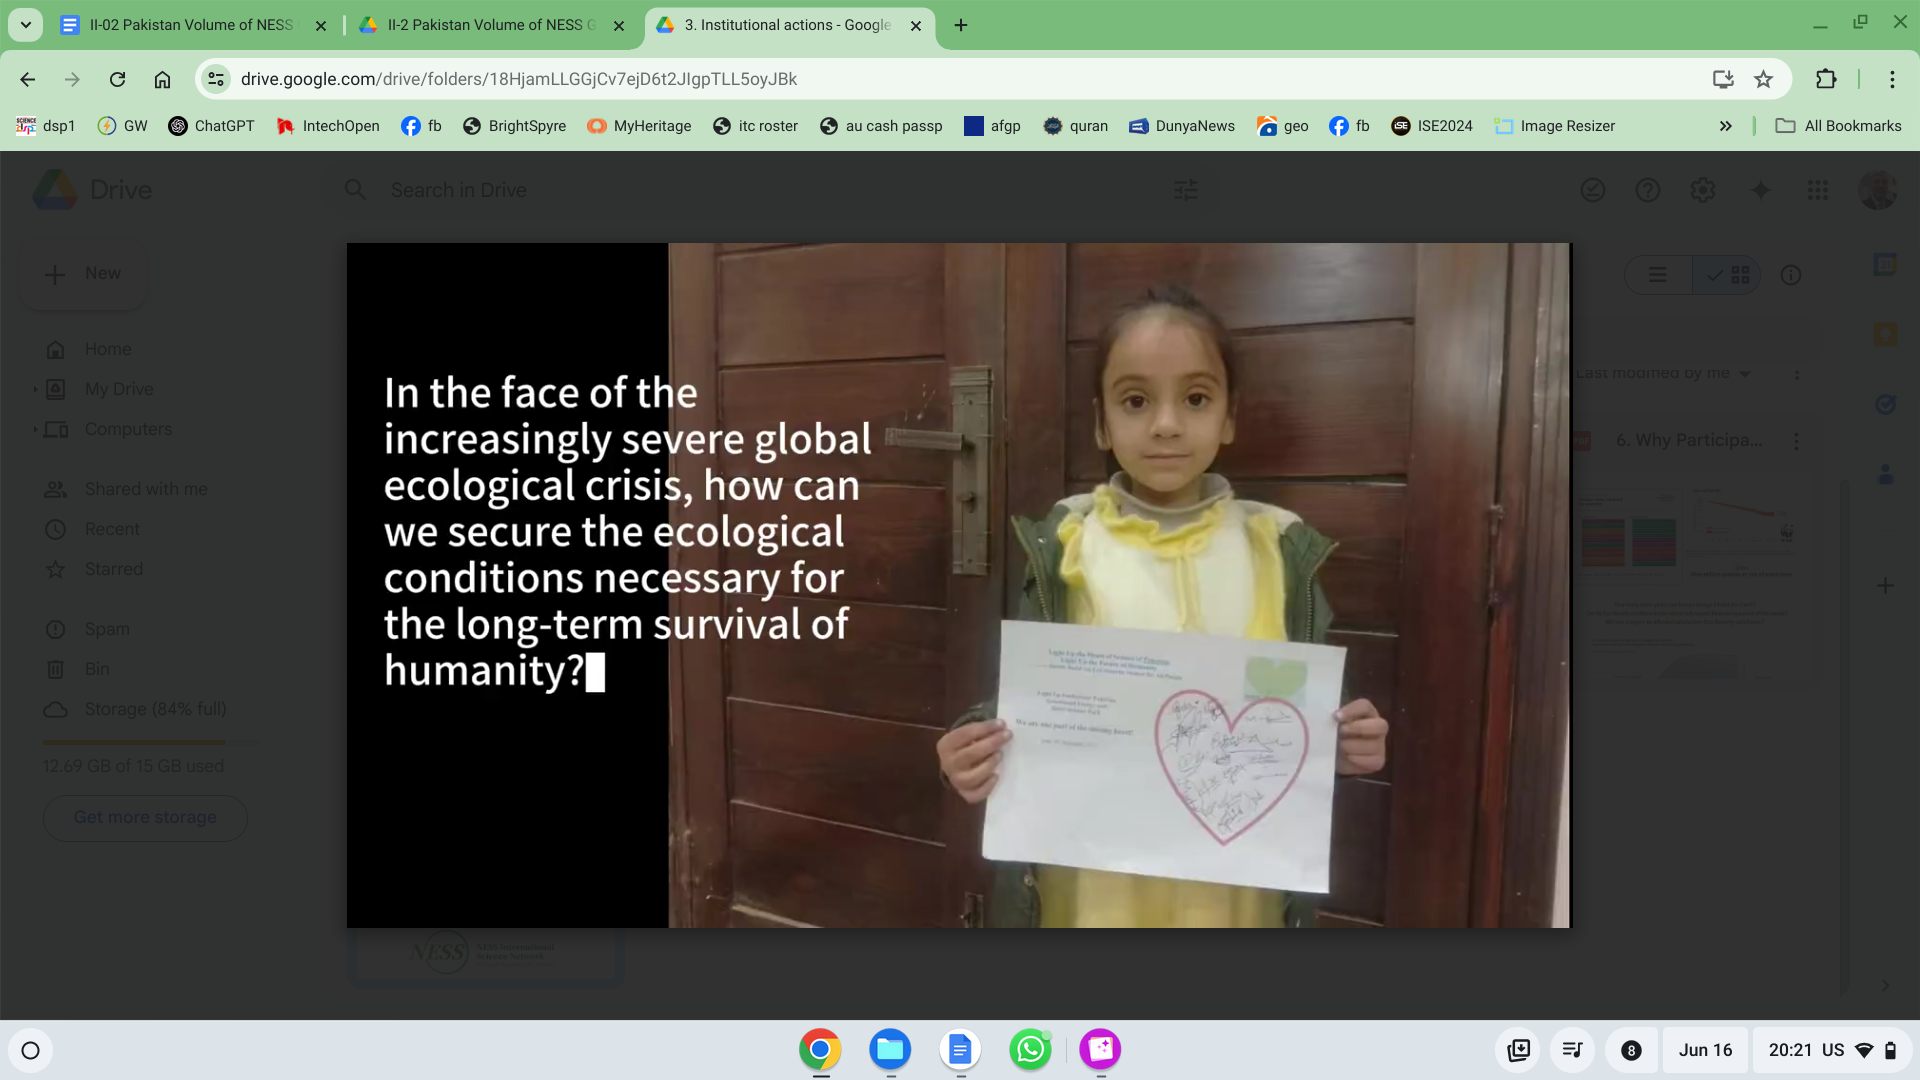Click the Get more storage button

tap(145, 818)
